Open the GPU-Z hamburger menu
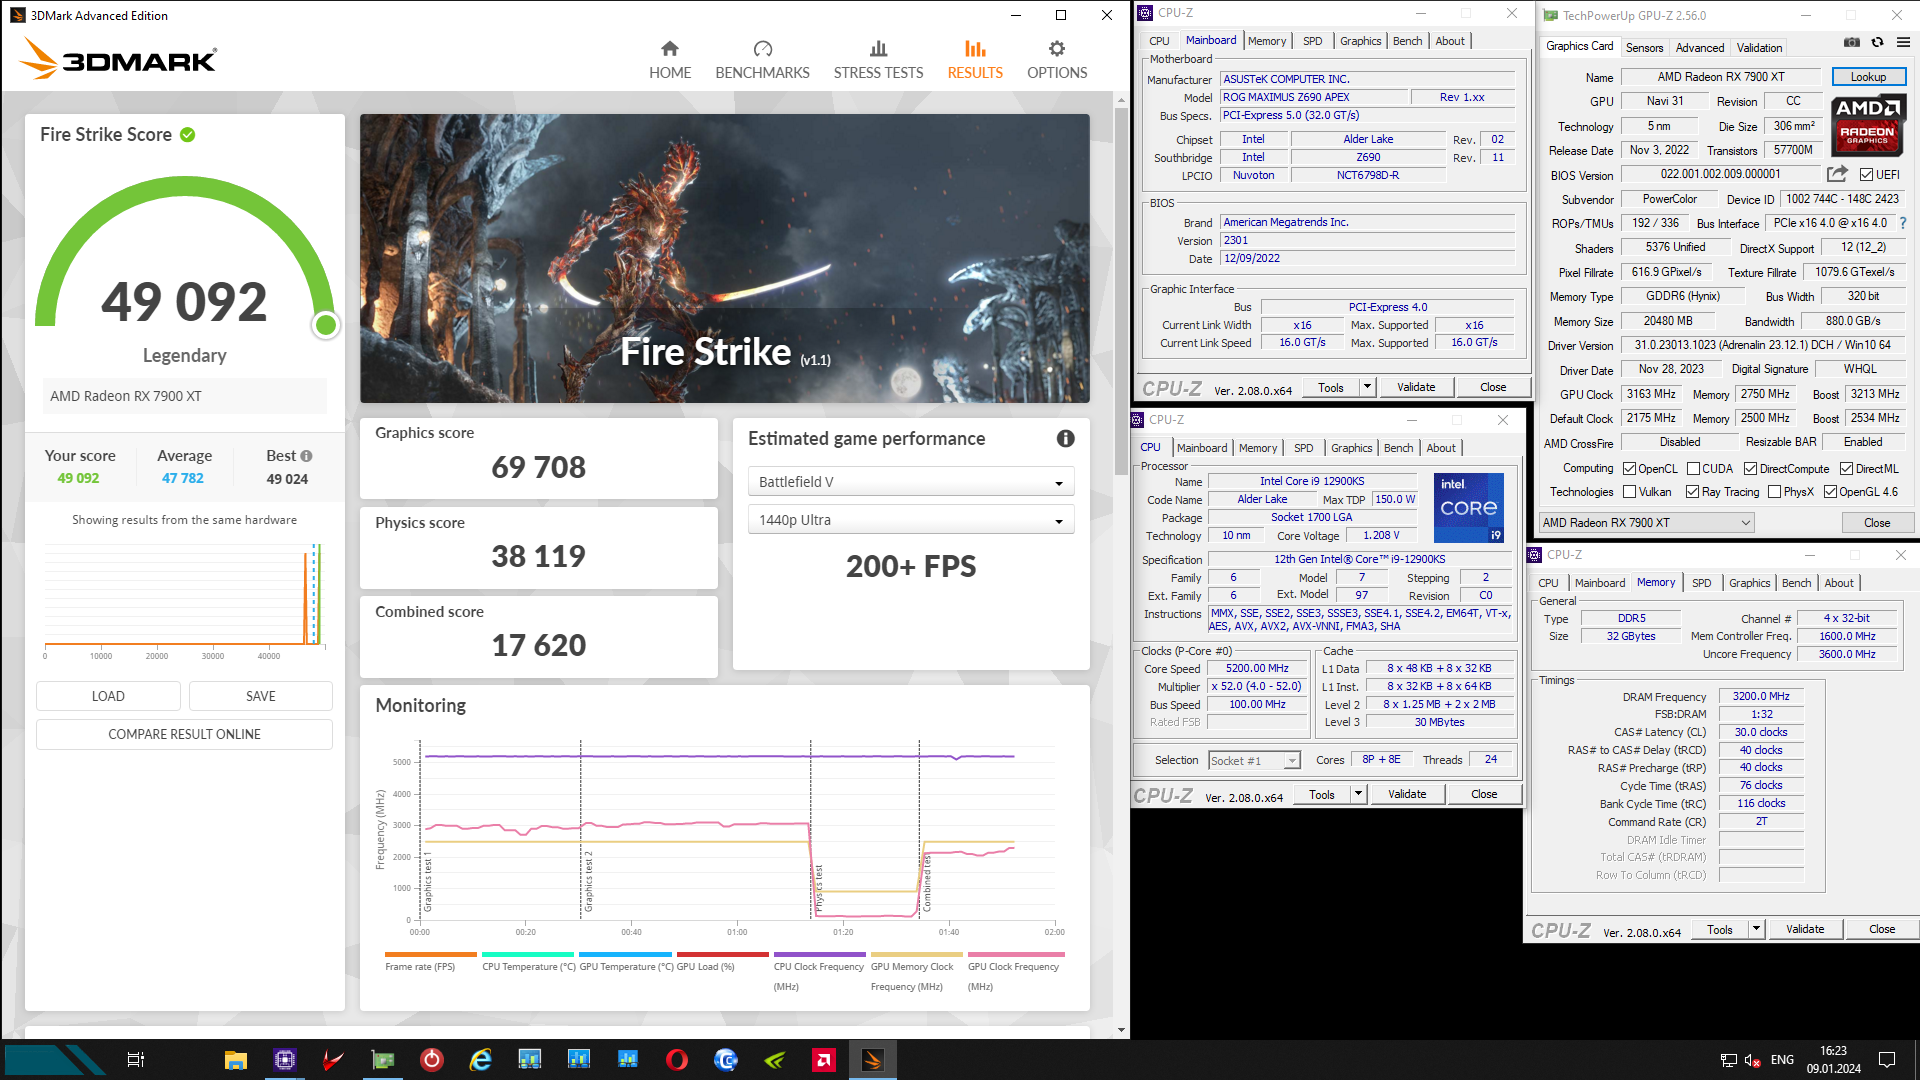 tap(1903, 43)
